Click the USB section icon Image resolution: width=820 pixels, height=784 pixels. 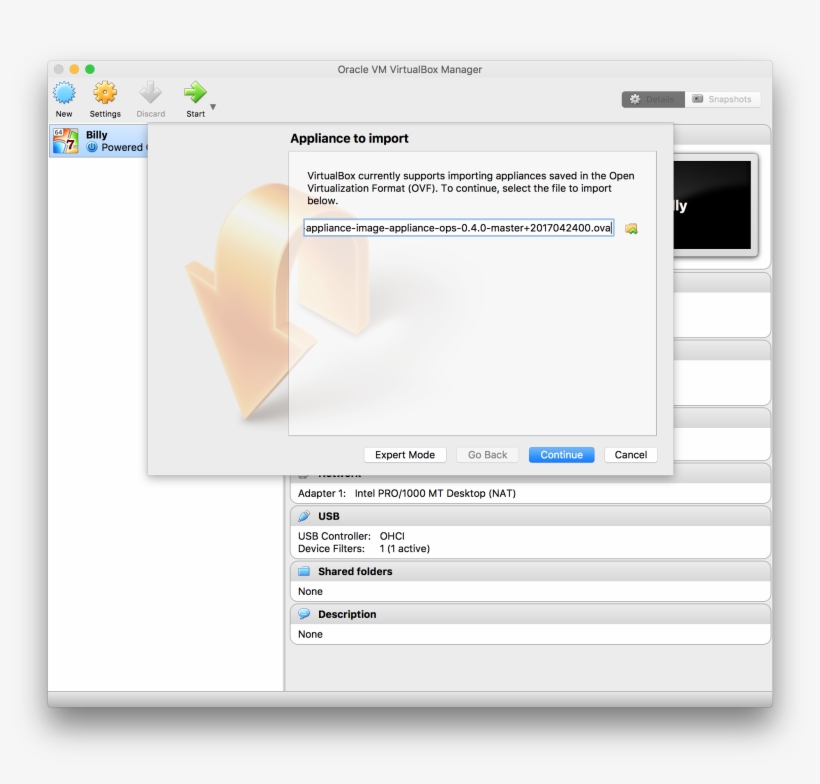coord(302,516)
